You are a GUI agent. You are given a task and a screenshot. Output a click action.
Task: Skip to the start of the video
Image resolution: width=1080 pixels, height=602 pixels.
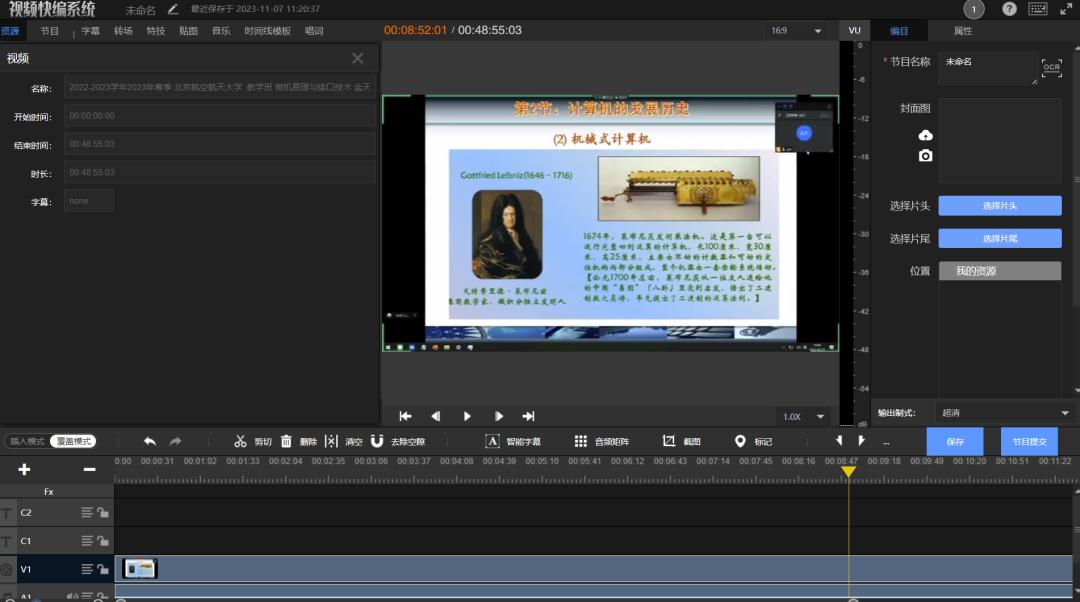pyautogui.click(x=405, y=416)
